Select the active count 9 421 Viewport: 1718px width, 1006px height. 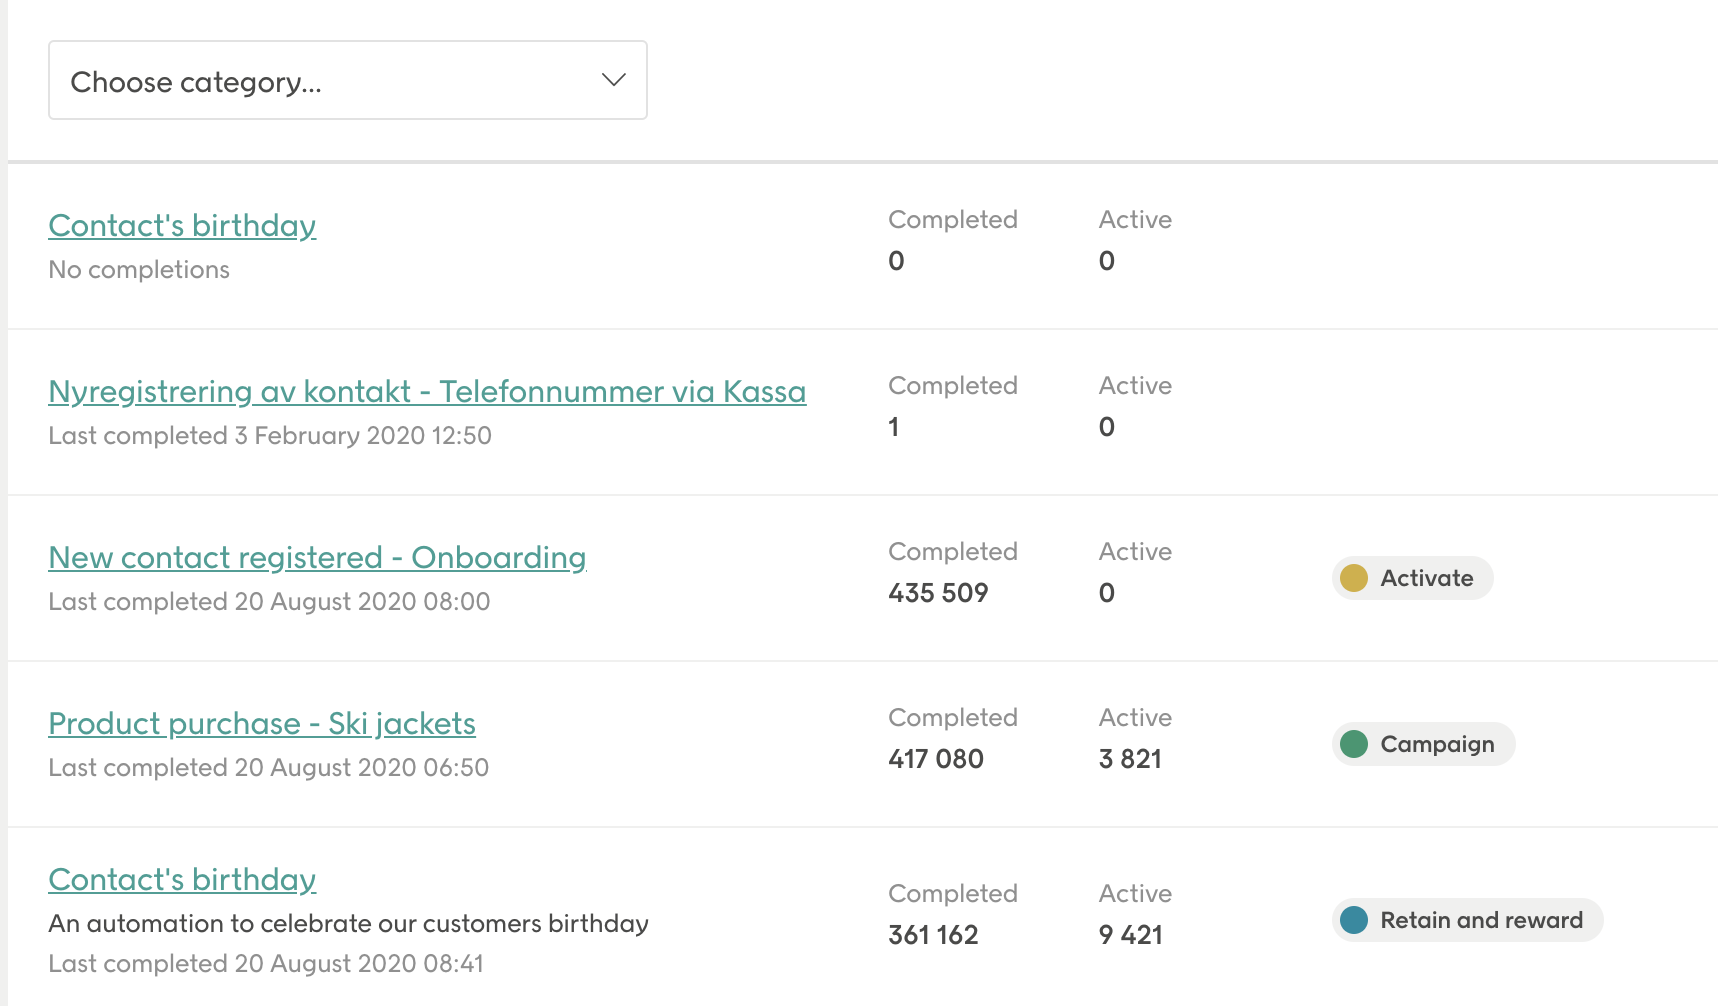[x=1130, y=935]
